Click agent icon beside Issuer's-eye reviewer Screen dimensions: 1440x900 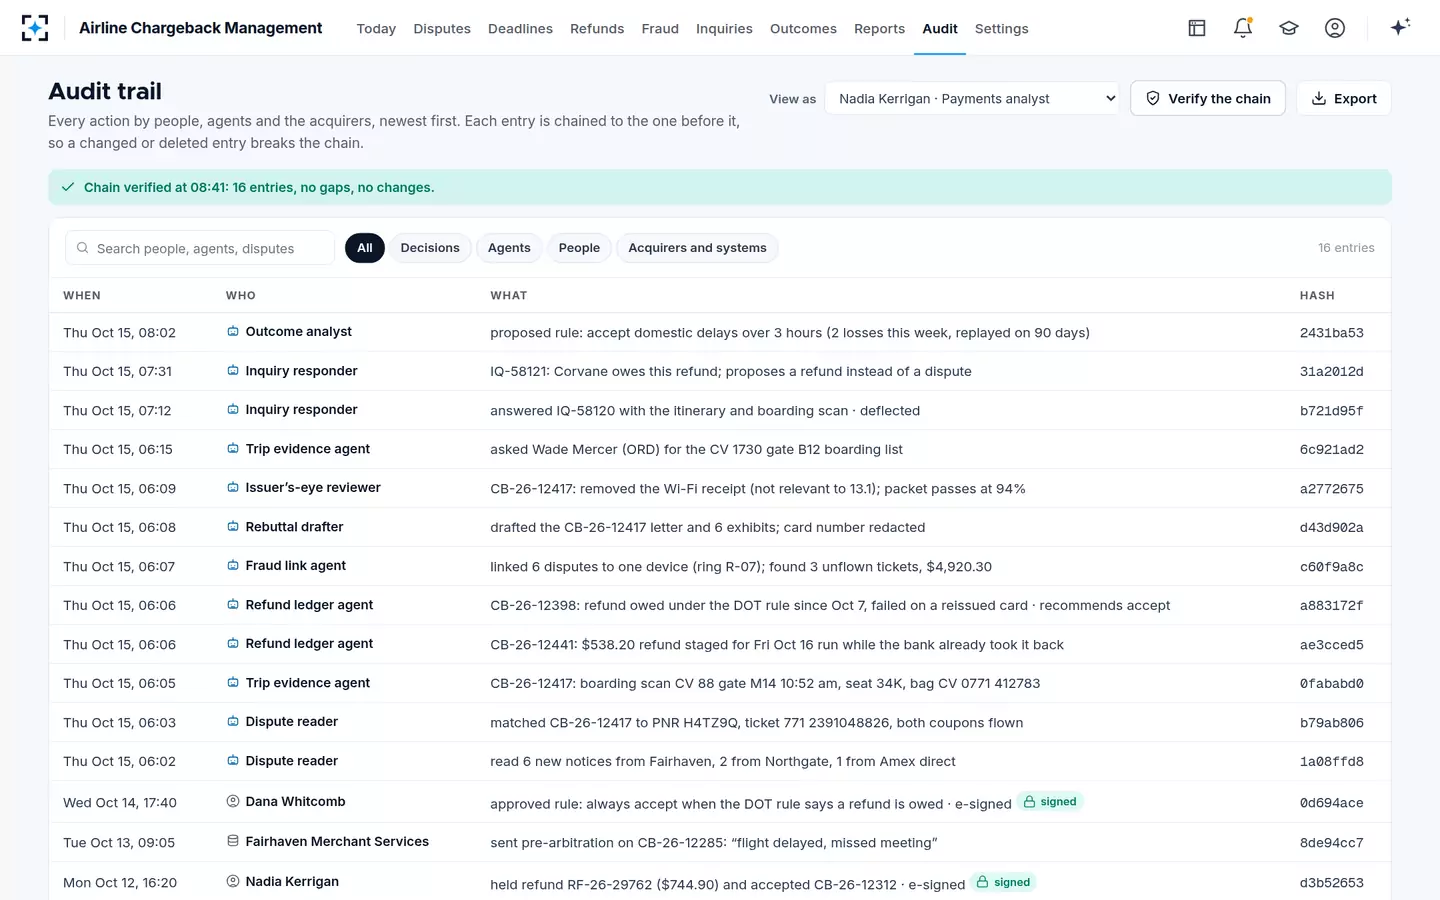[x=233, y=488]
